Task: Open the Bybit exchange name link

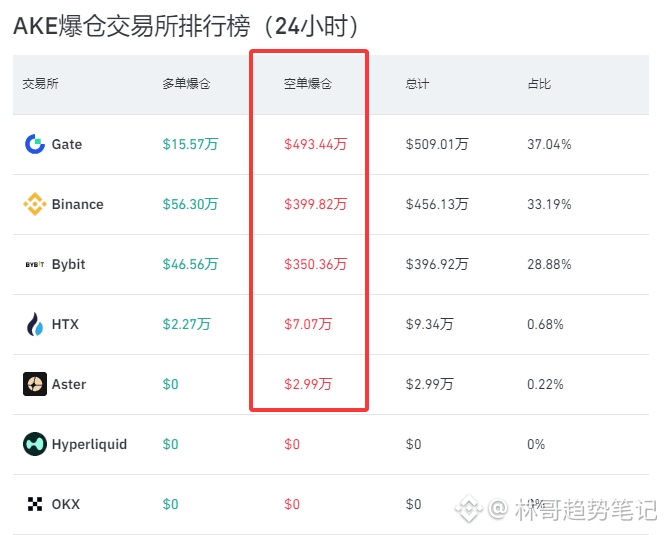Action: click(x=68, y=264)
